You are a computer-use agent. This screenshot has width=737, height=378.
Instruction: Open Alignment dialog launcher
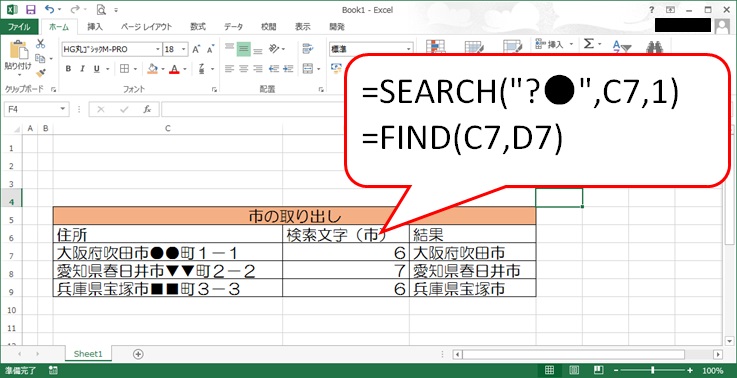321,89
